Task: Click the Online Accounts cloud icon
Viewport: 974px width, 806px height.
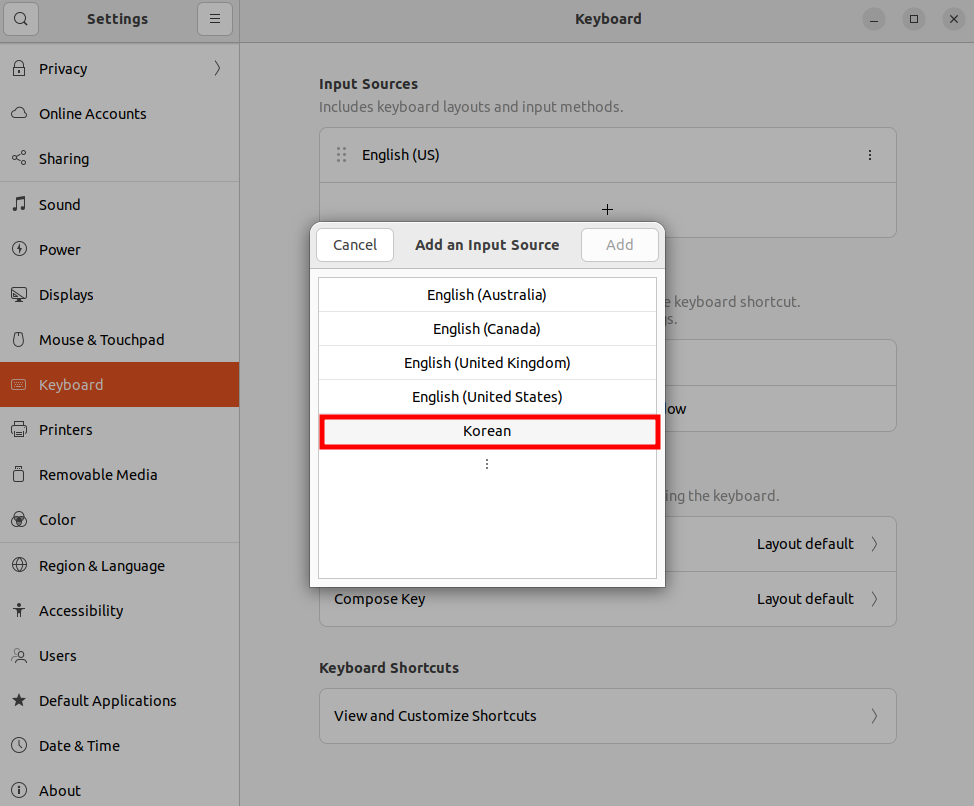Action: click(19, 114)
